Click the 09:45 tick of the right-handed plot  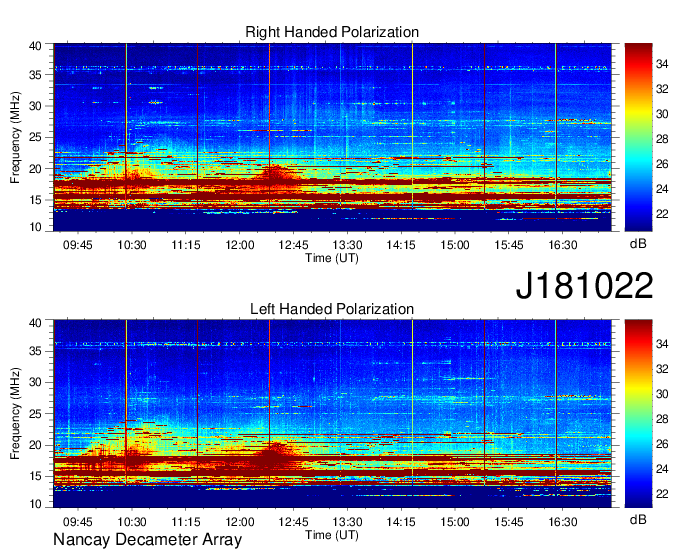click(78, 245)
